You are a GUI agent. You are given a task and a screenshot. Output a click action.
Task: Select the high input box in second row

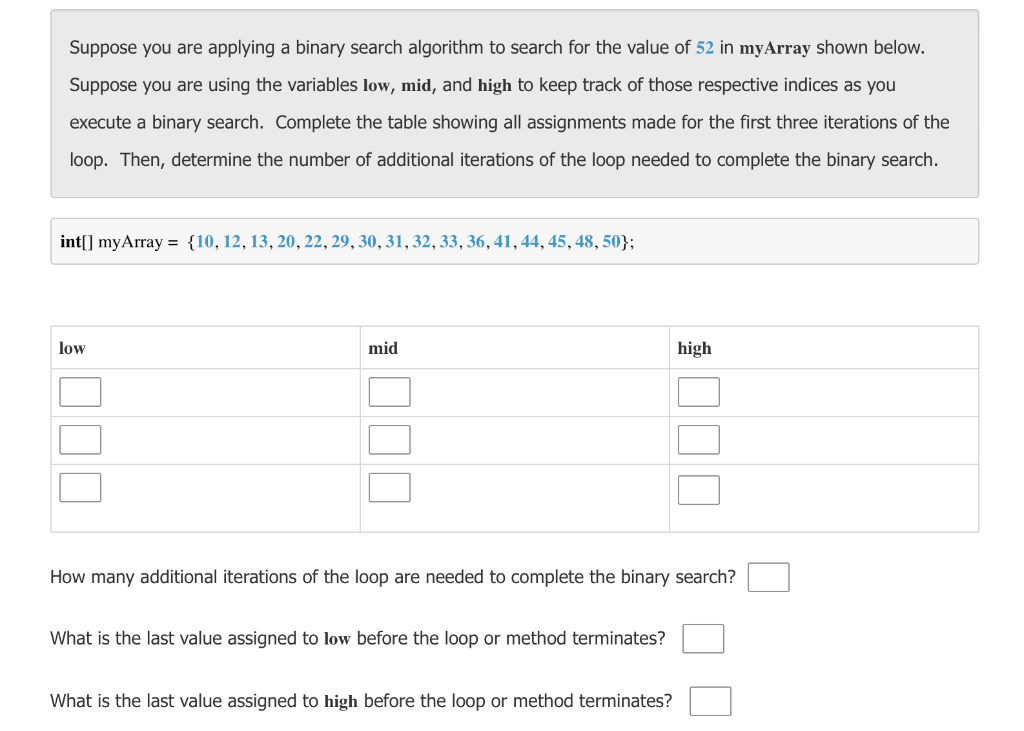(698, 439)
